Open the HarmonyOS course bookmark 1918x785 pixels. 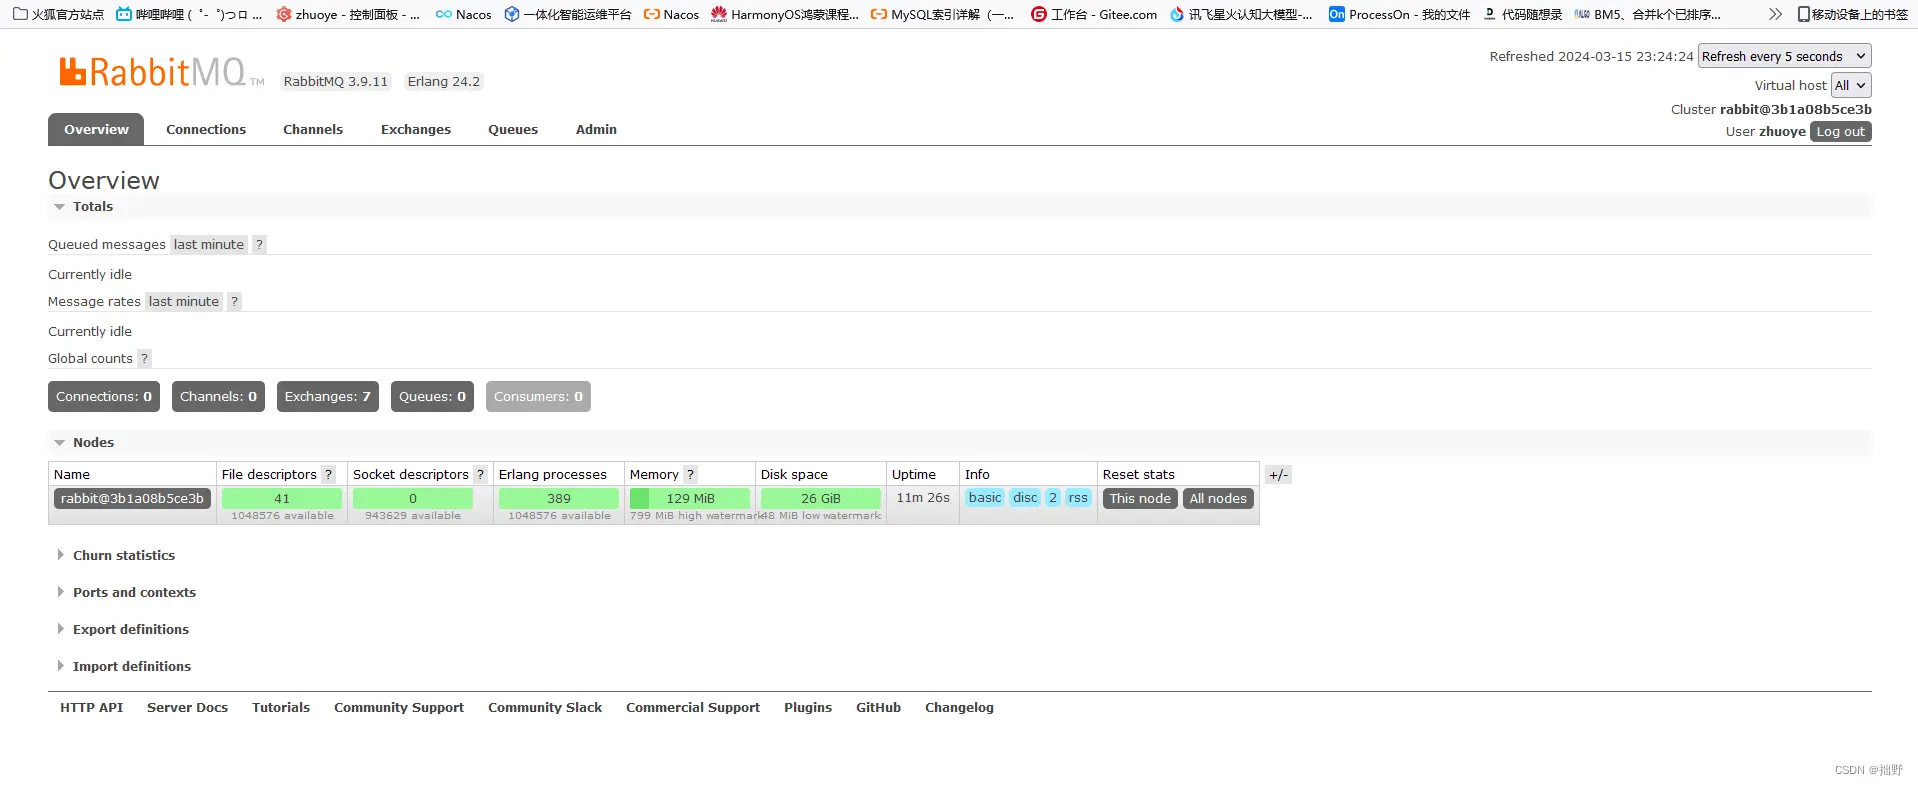click(785, 14)
